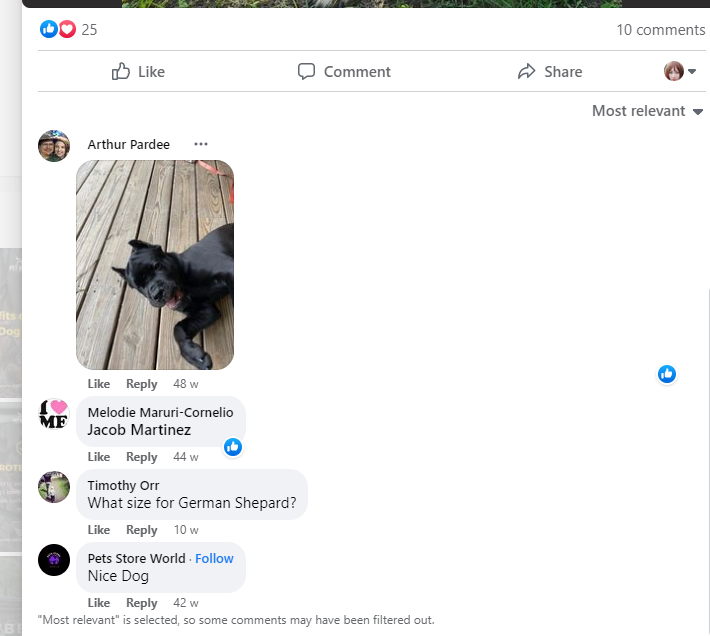Open Timothy Orr's profile picture
The height and width of the screenshot is (636, 710).
point(54,487)
